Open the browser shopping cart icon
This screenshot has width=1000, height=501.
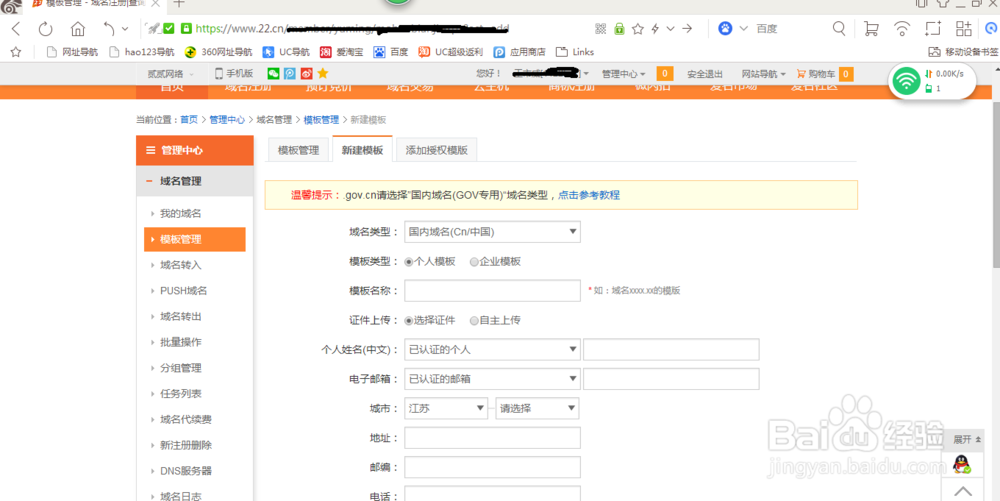[871, 28]
